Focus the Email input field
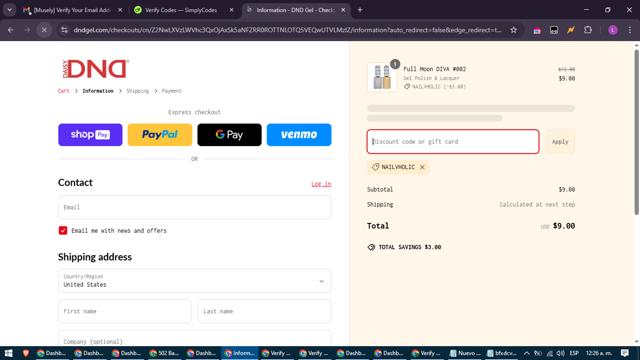 195,207
